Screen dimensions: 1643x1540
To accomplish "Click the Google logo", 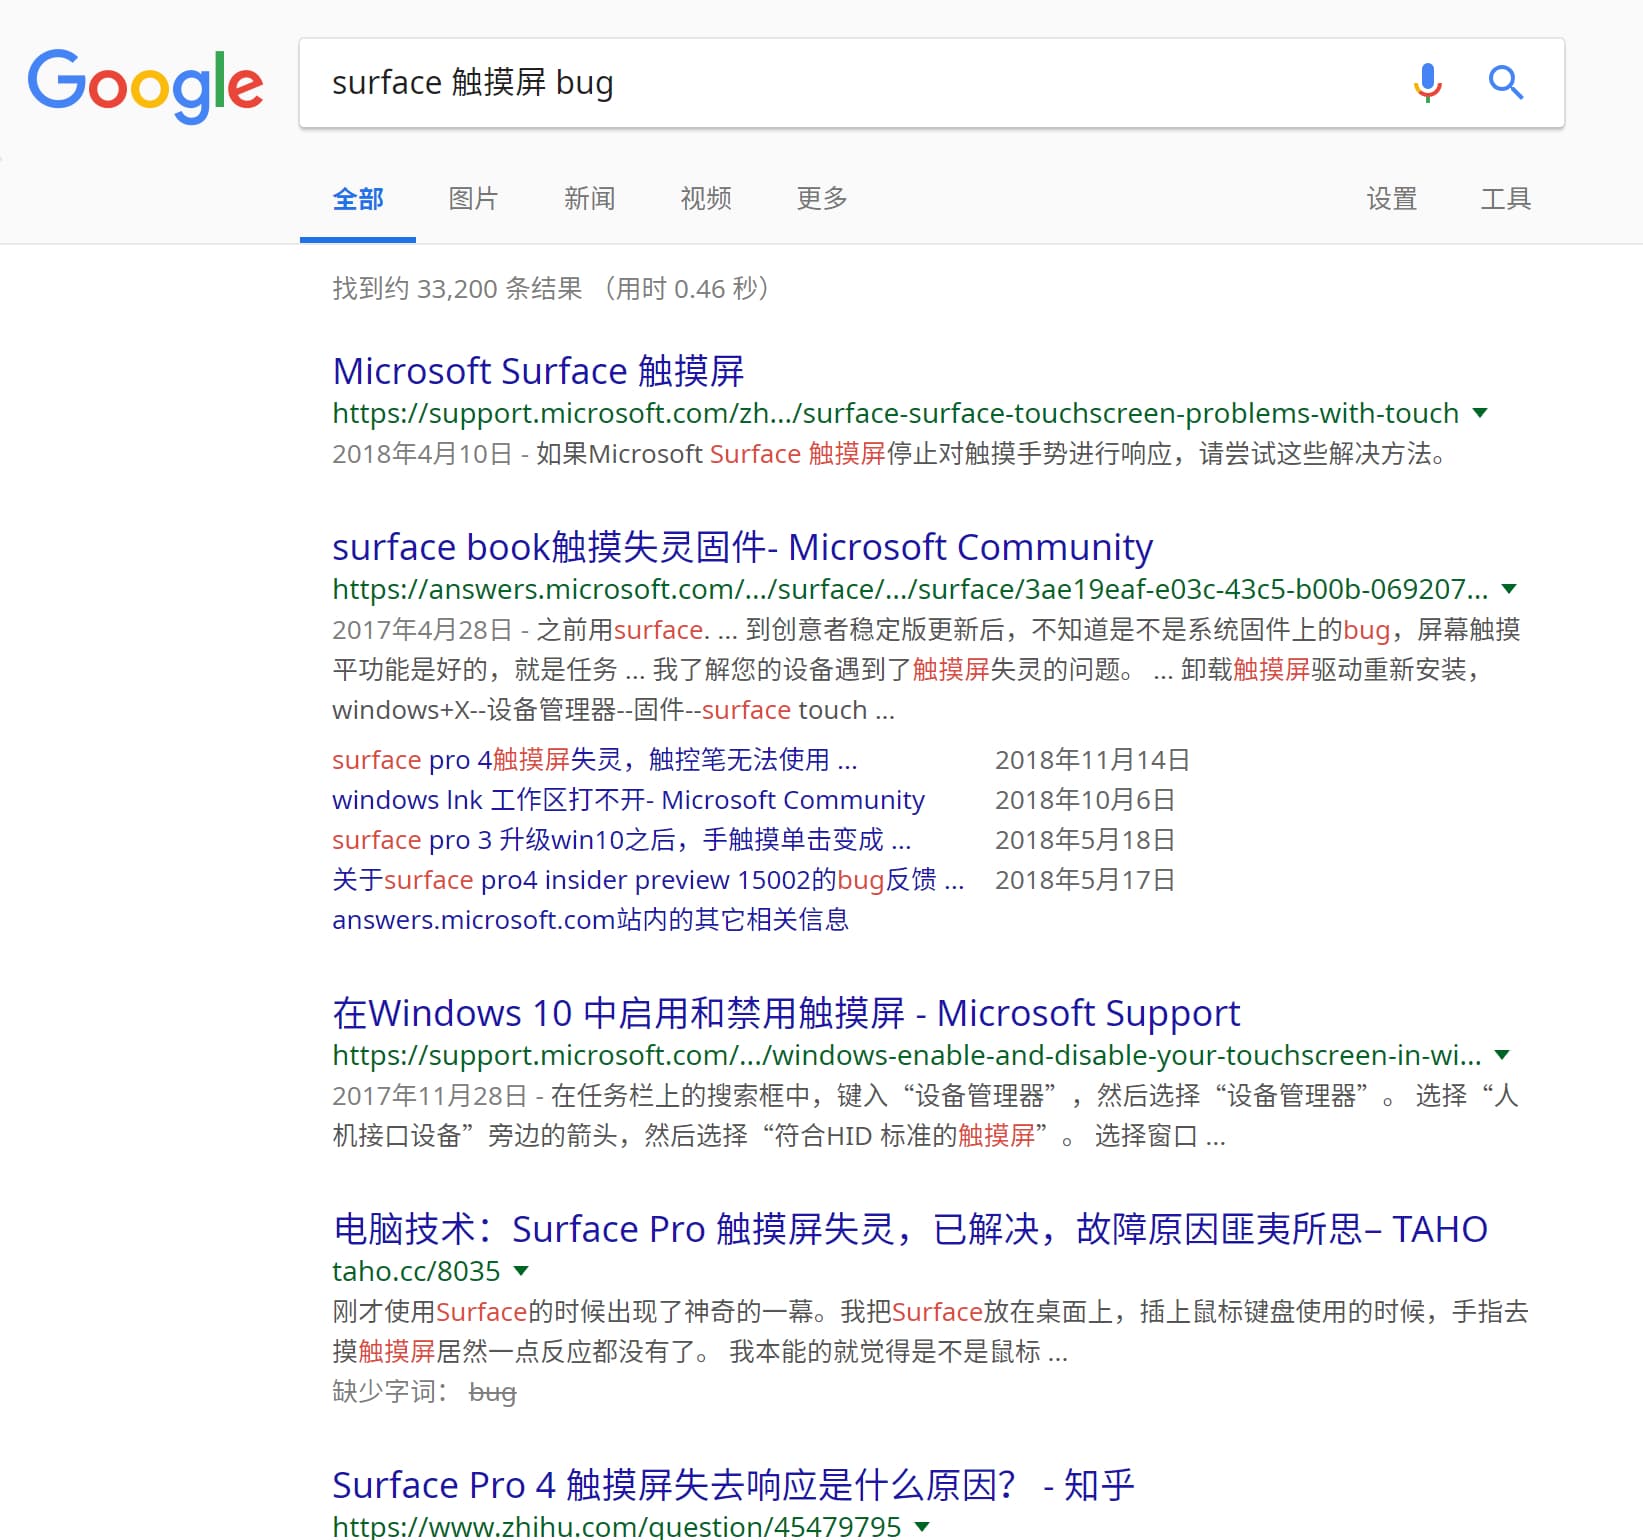I will (x=146, y=85).
